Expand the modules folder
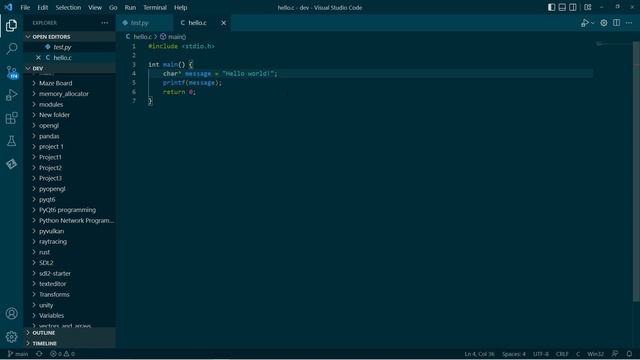The image size is (640, 360). [x=69, y=104]
